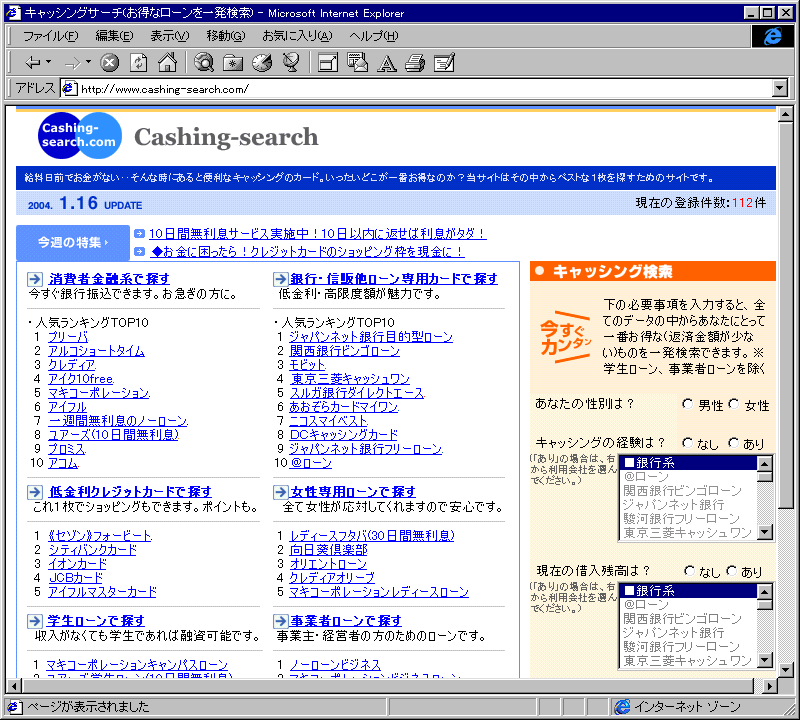Open the お気に入り menu
This screenshot has width=800, height=720.
click(297, 36)
